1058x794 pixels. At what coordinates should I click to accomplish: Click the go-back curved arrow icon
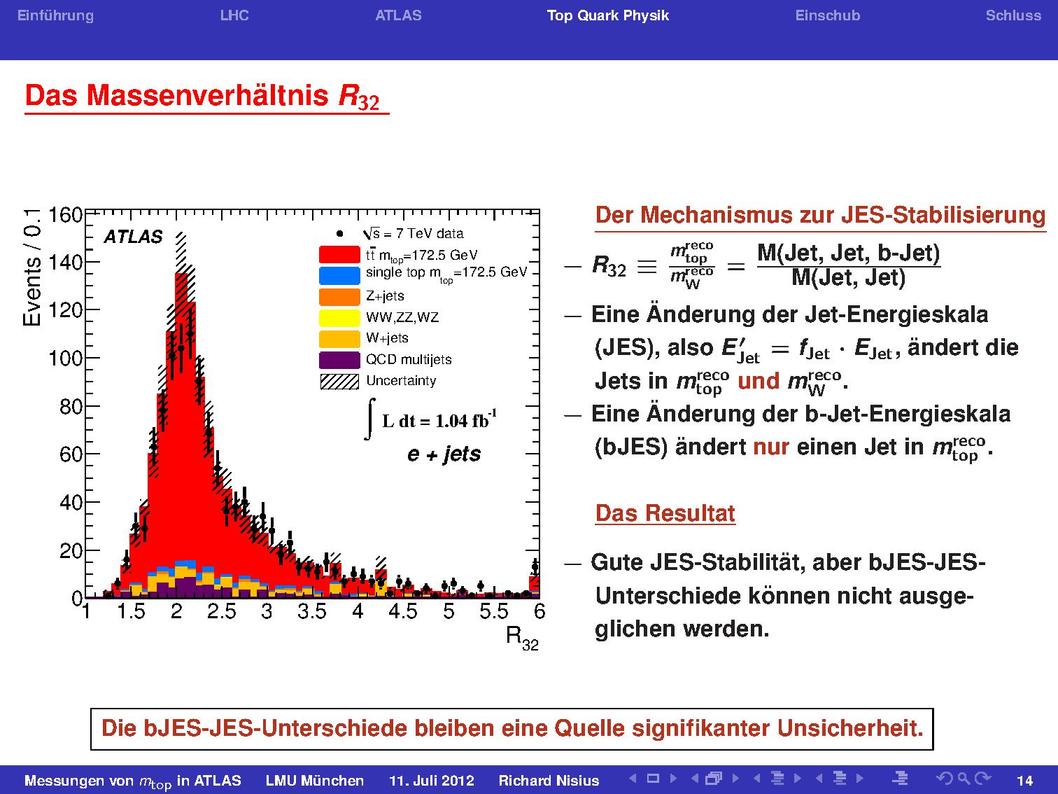945,778
